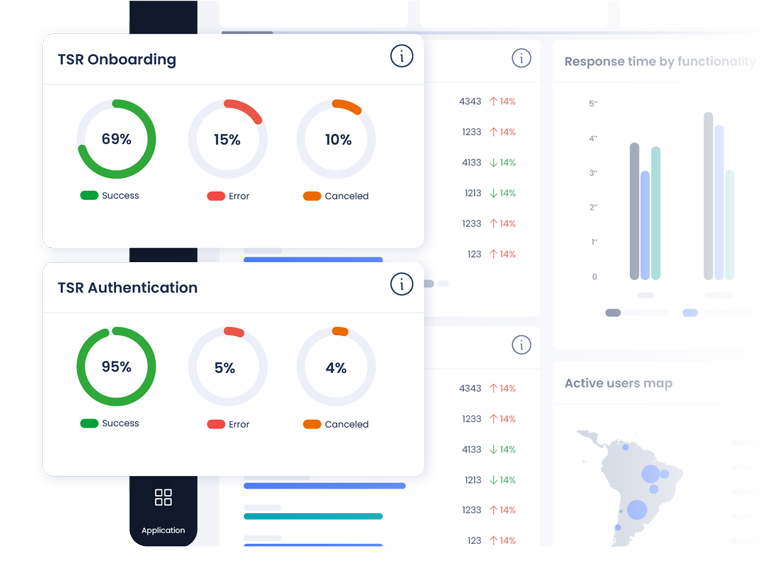Click info icon on lower stats panel
Image resolution: width=768 pixels, height=577 pixels.
521,345
